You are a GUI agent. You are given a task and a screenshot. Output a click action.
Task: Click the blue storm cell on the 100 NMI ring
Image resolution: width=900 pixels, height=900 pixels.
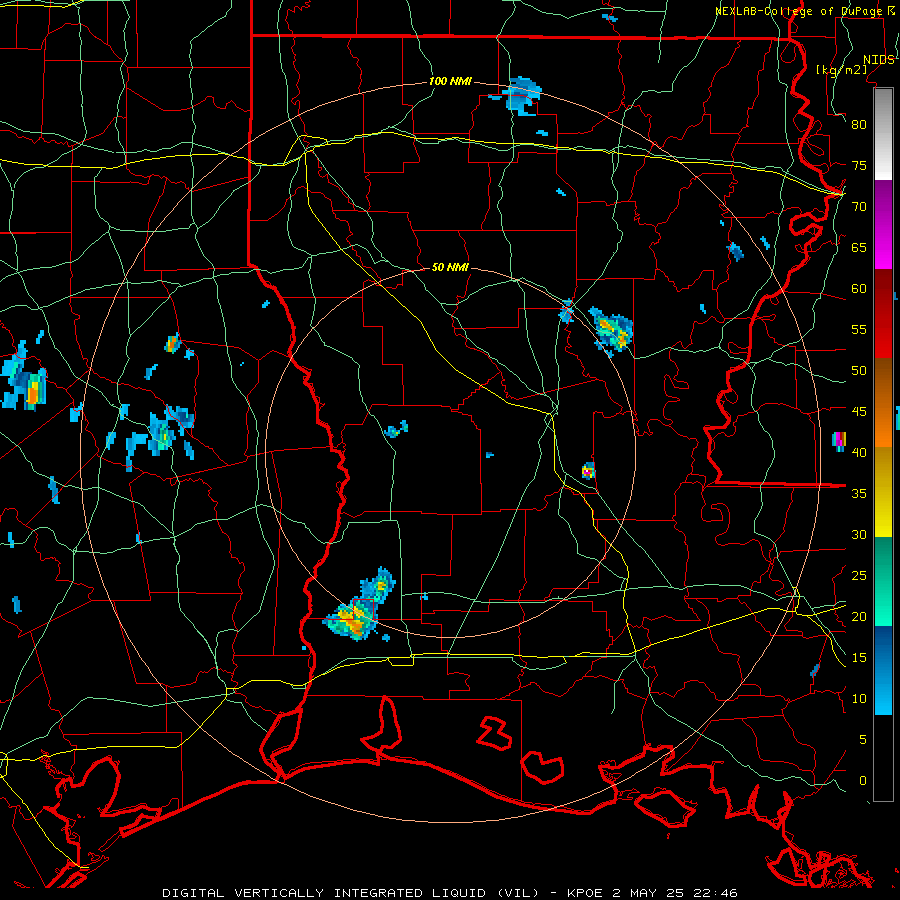(x=521, y=95)
